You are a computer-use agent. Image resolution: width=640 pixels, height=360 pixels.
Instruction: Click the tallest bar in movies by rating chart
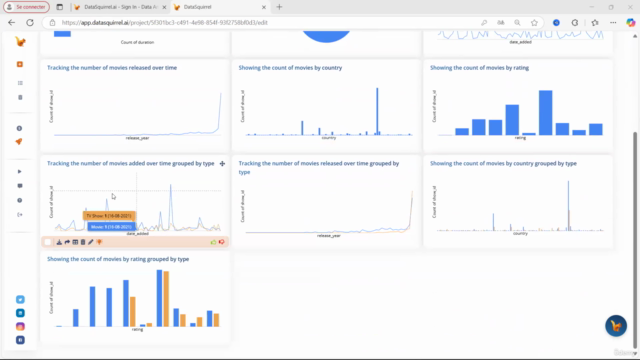545,113
